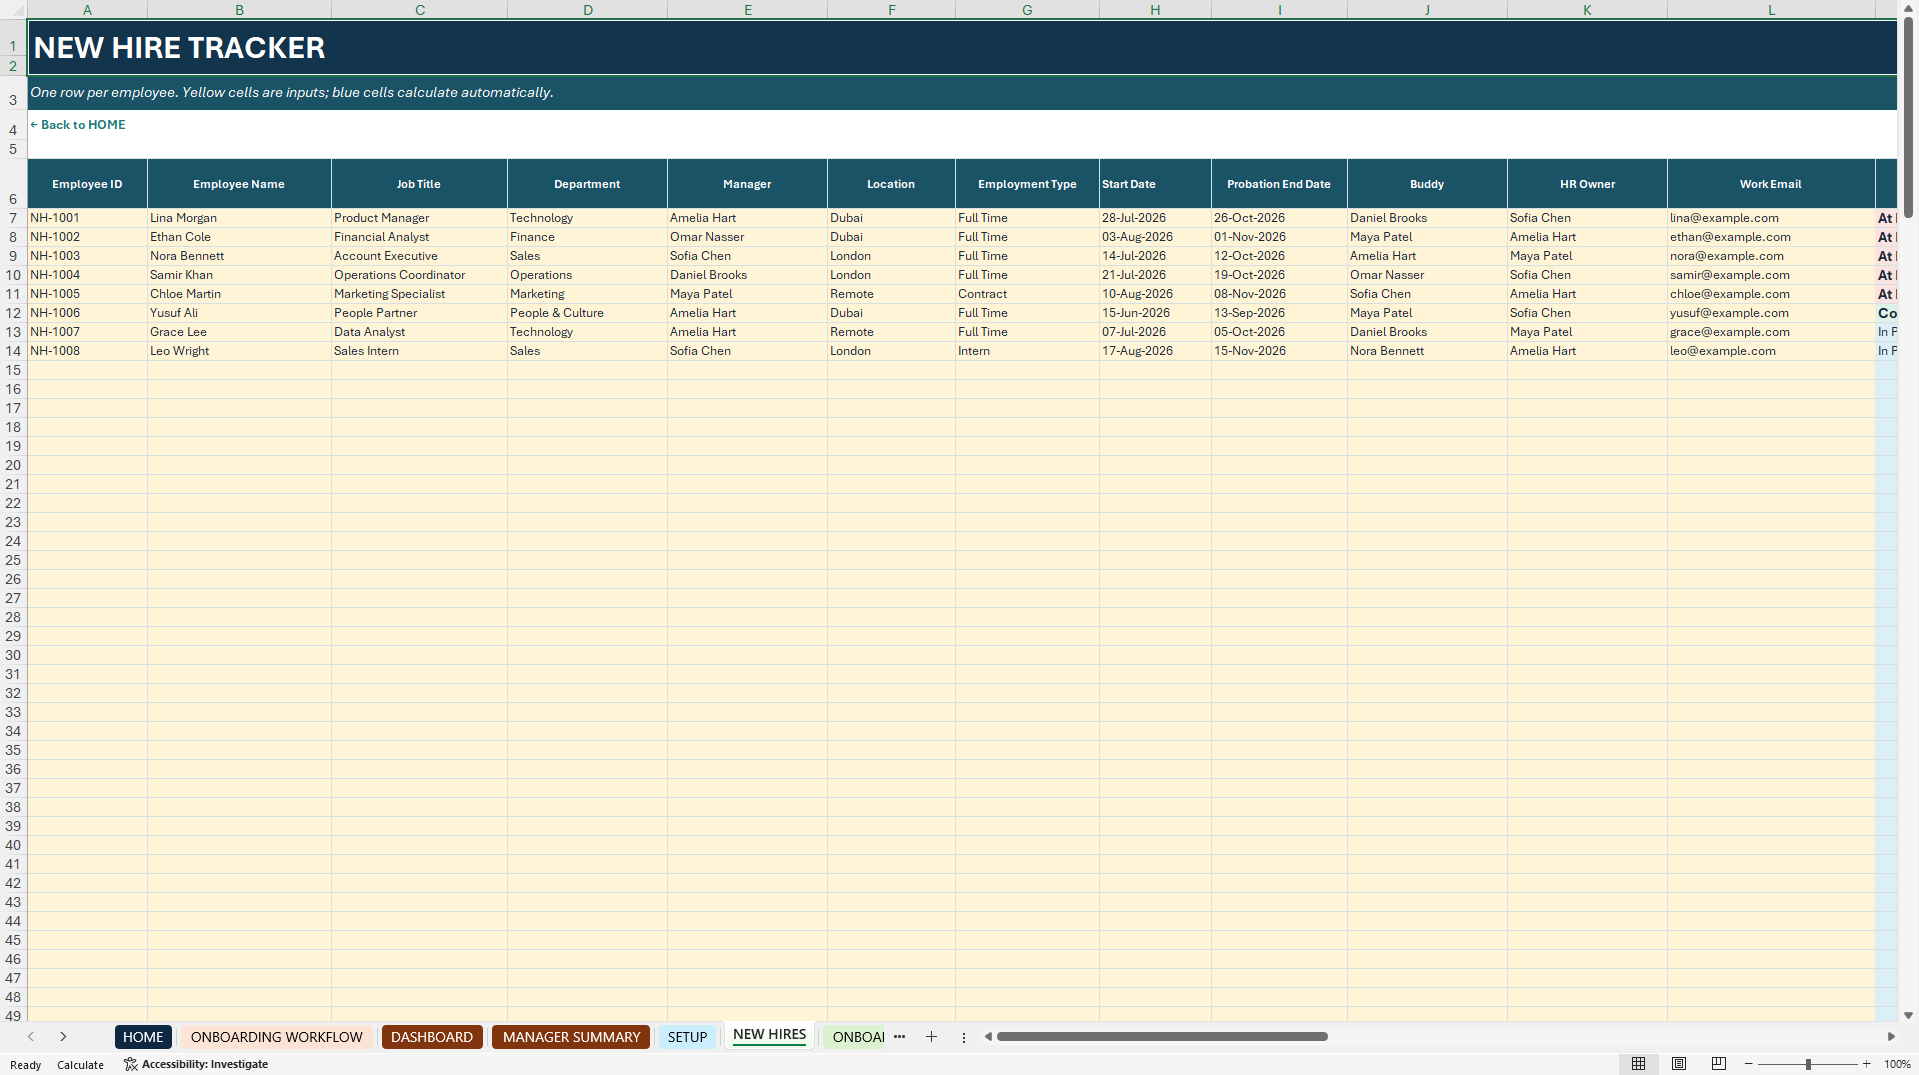Image resolution: width=1919 pixels, height=1075 pixels.
Task: Click the Start Date header cell
Action: 1155,184
